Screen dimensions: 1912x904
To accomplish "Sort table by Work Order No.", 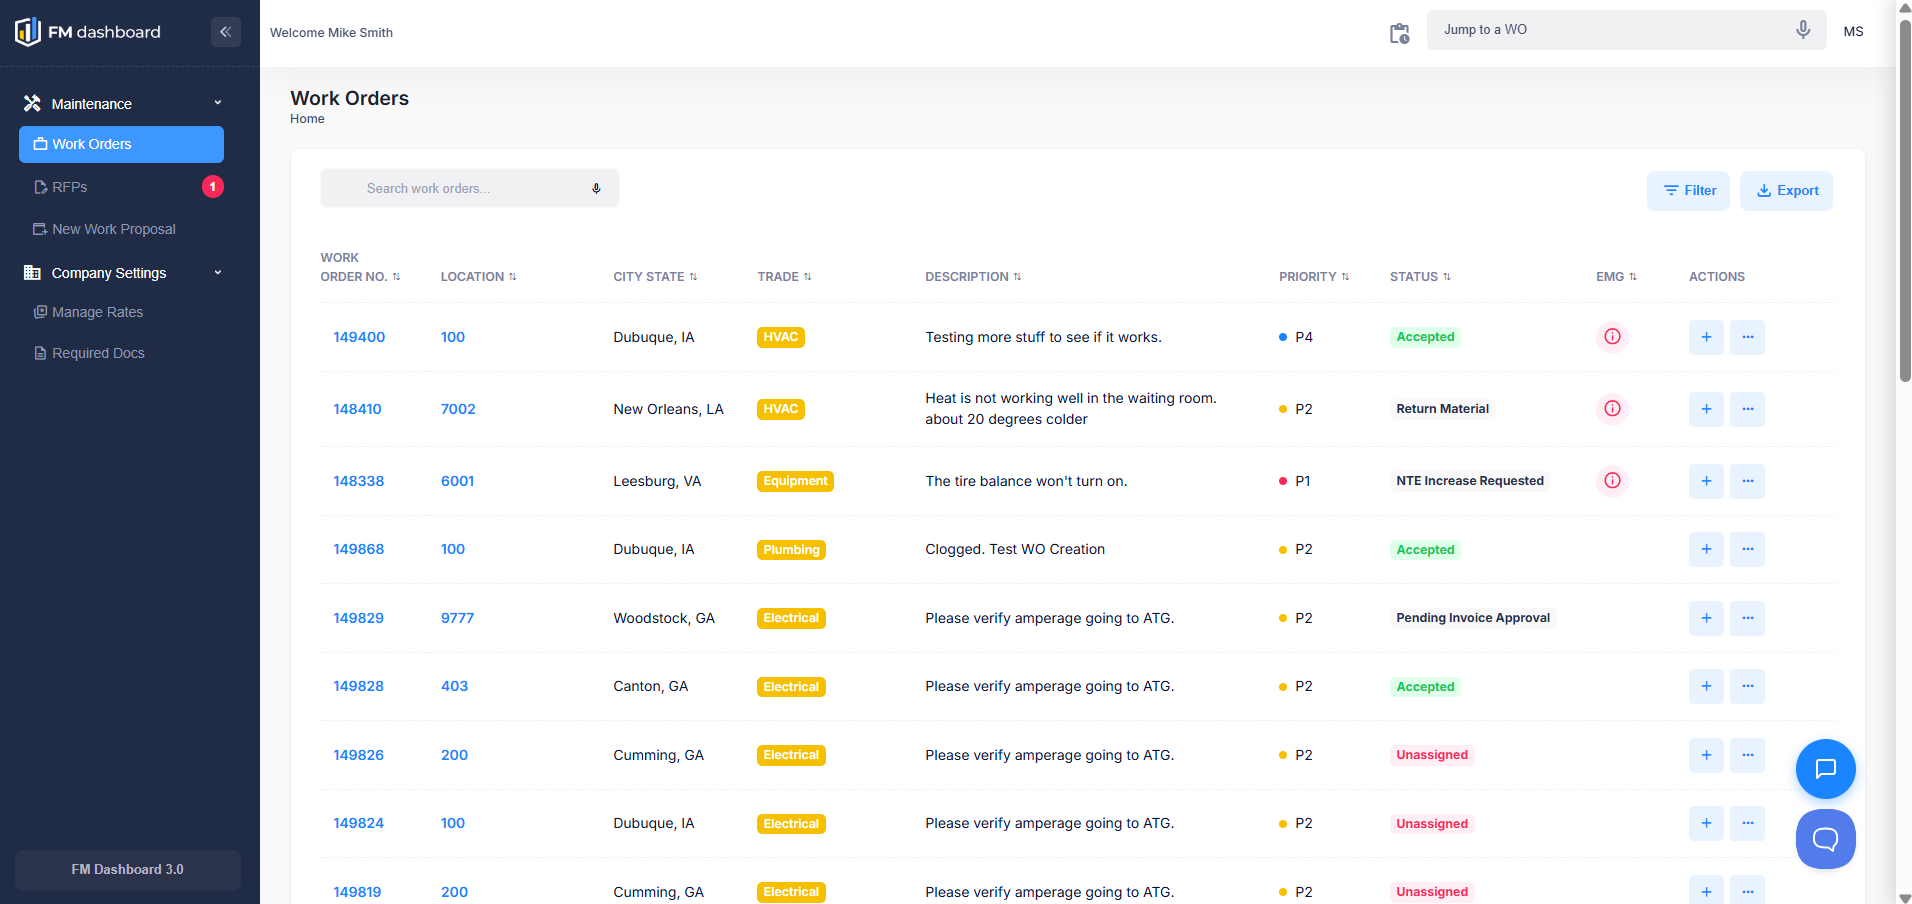I will 360,267.
